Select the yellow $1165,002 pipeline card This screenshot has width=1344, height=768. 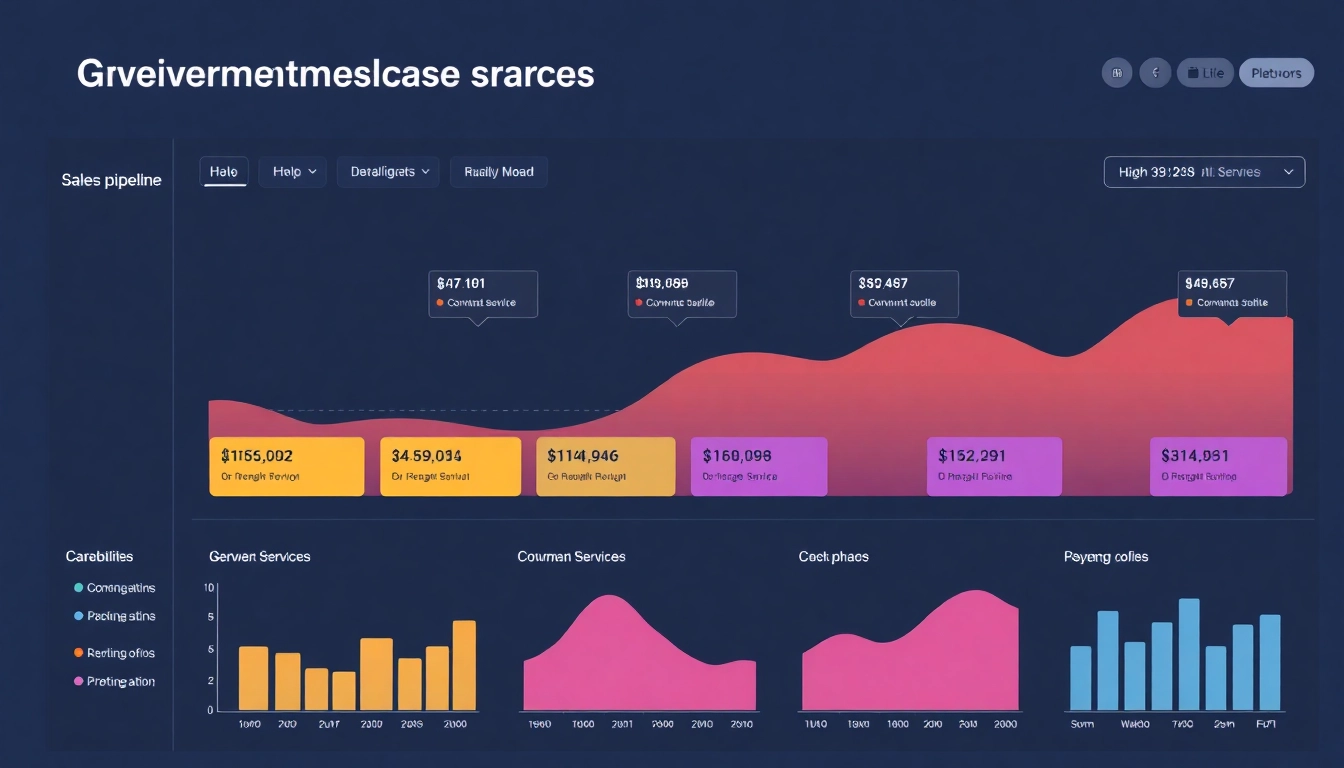286,466
